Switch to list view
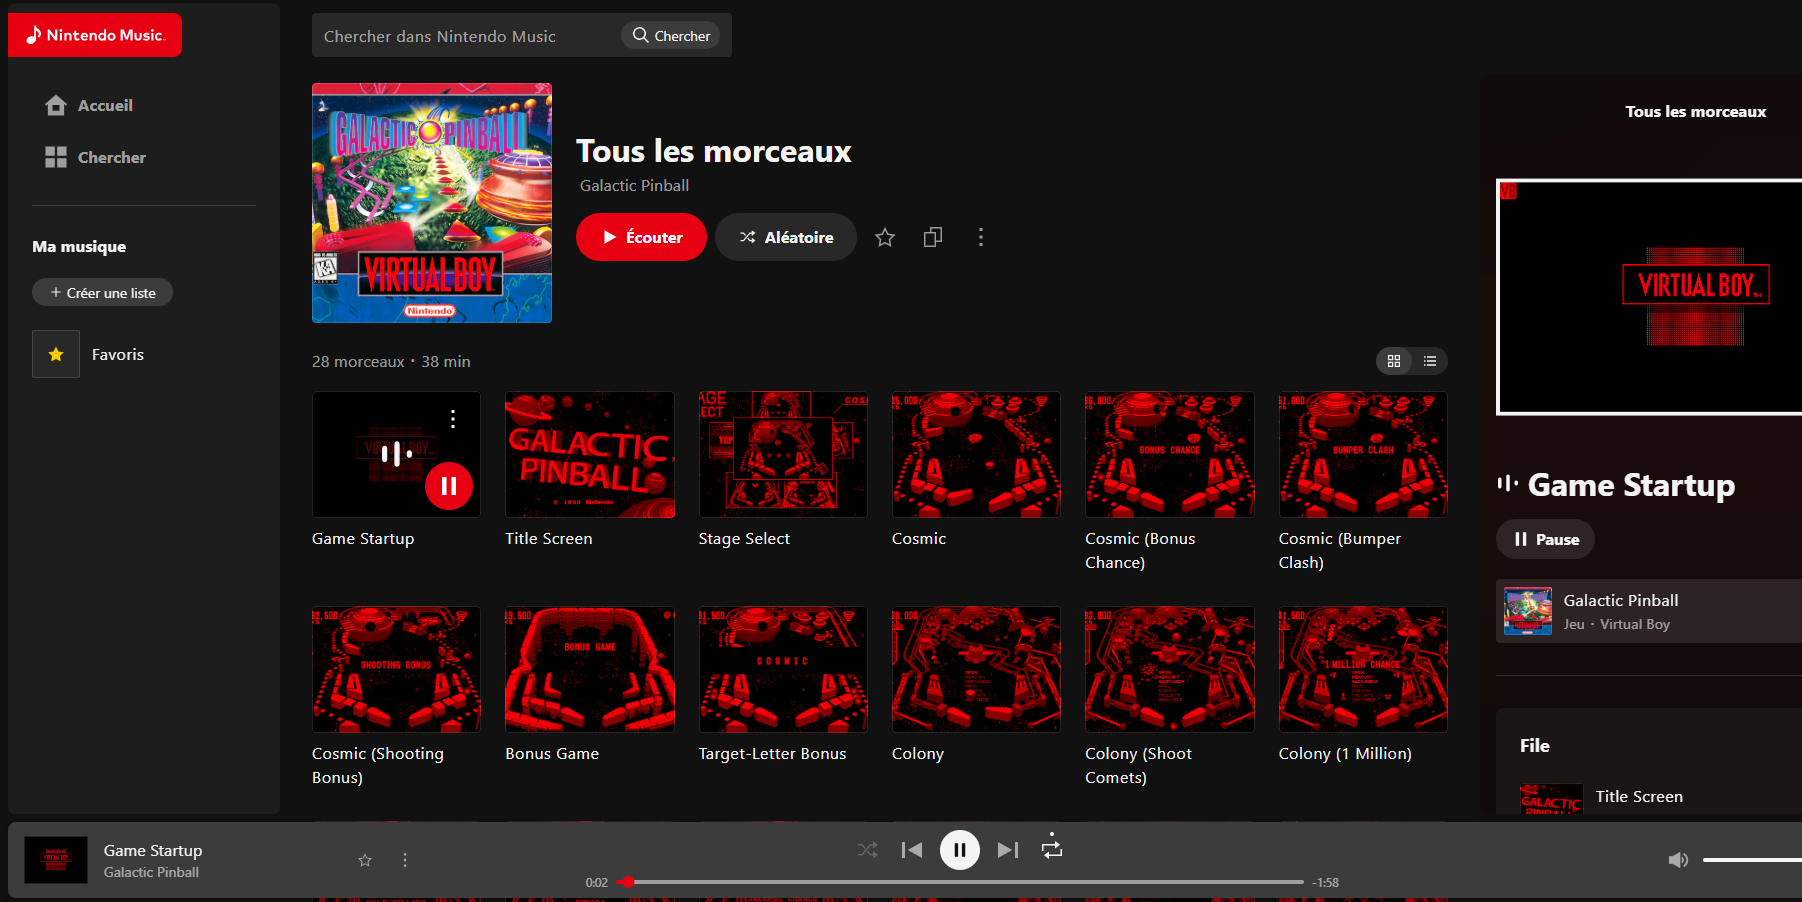Screen dimensions: 1802x902 [1430, 361]
